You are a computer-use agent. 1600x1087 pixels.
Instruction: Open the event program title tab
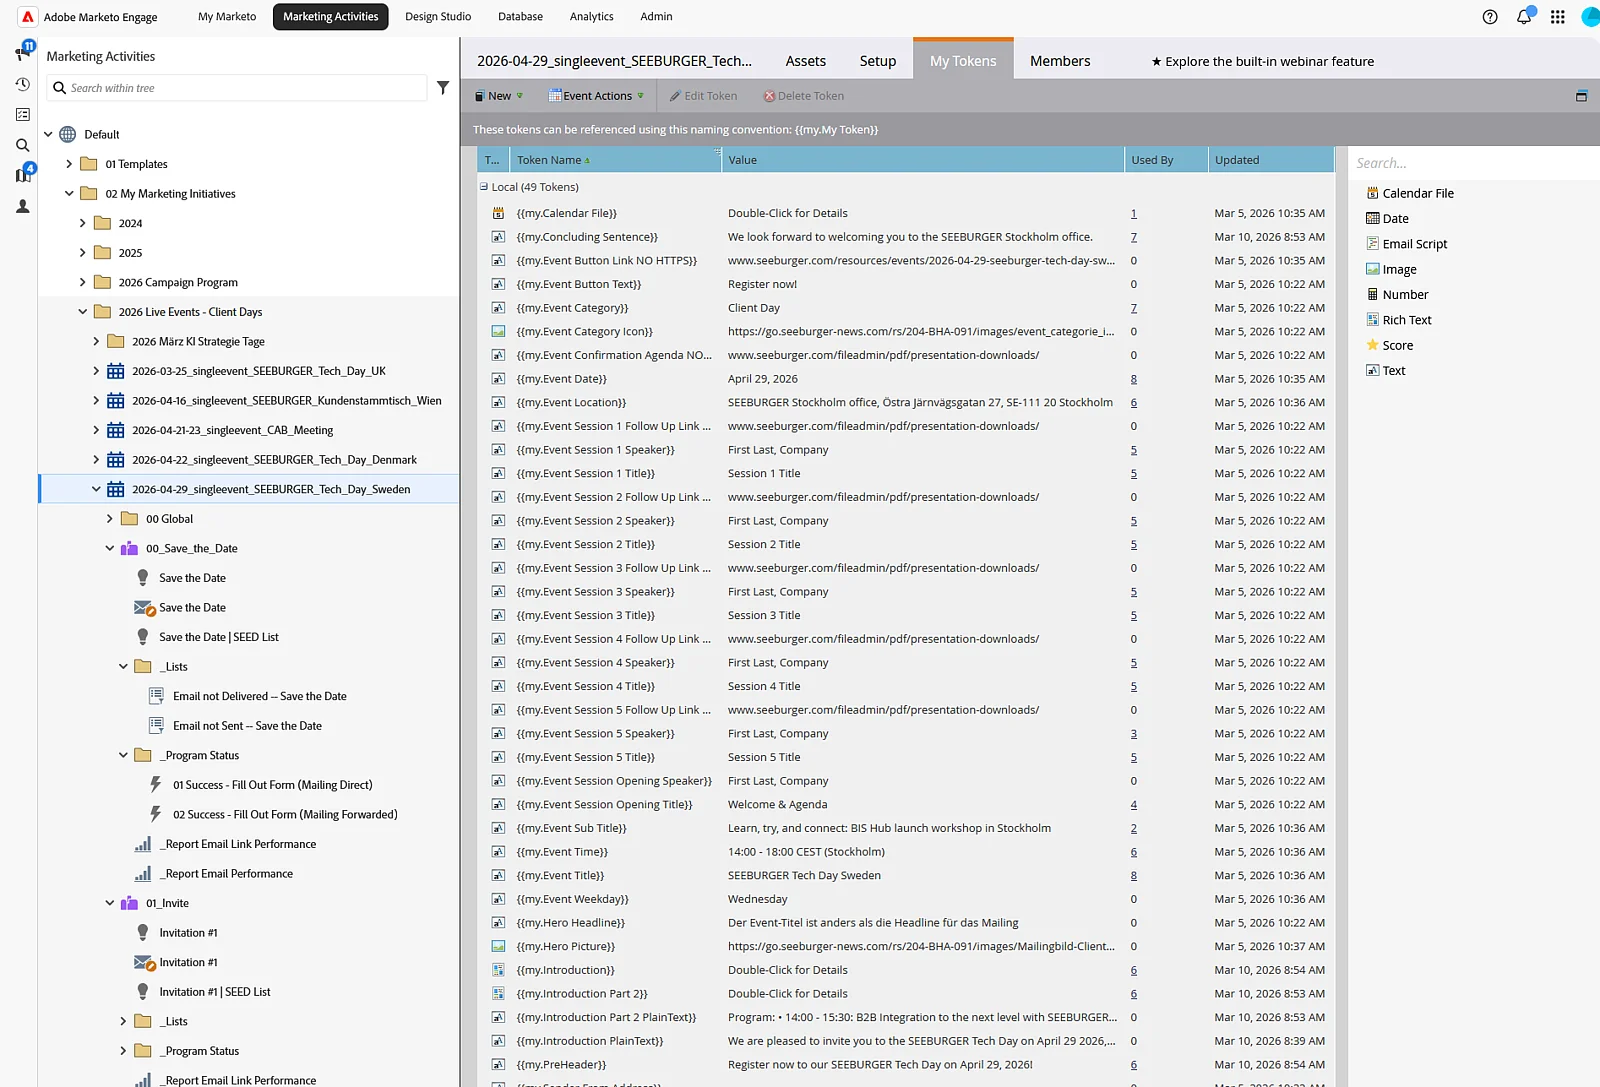[x=614, y=61]
